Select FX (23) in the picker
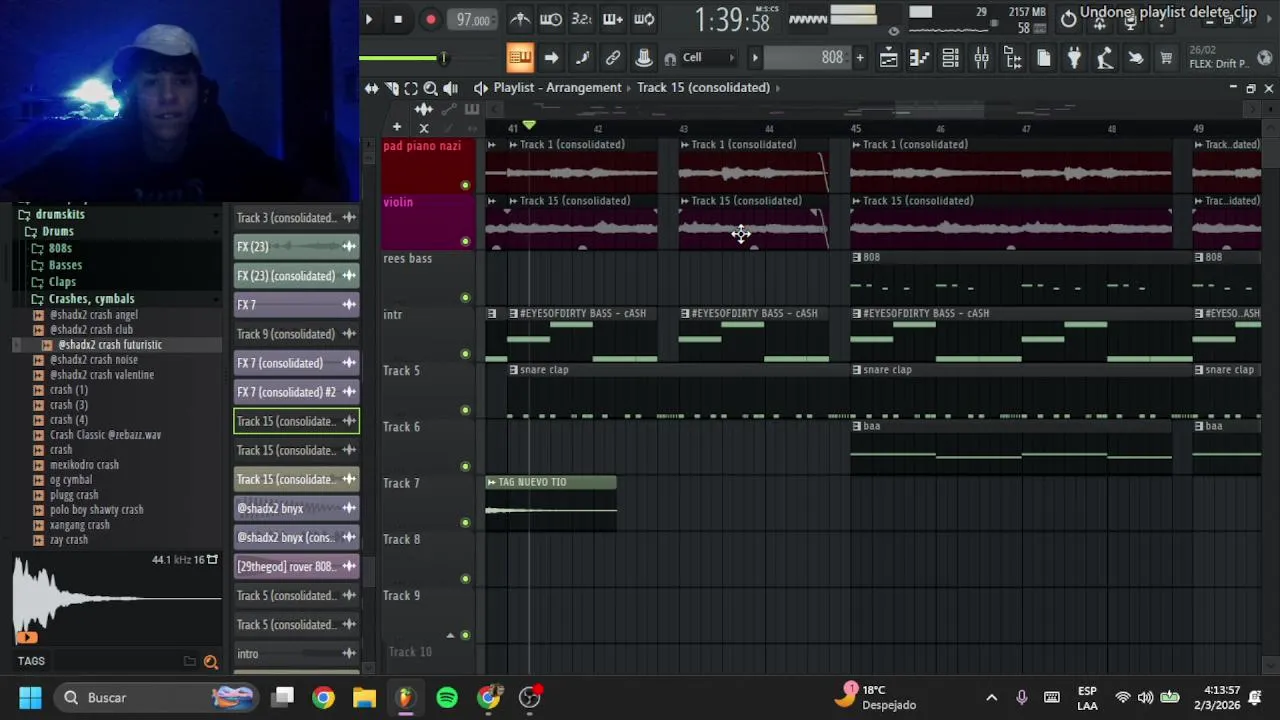The width and height of the screenshot is (1280, 720). coord(296,246)
